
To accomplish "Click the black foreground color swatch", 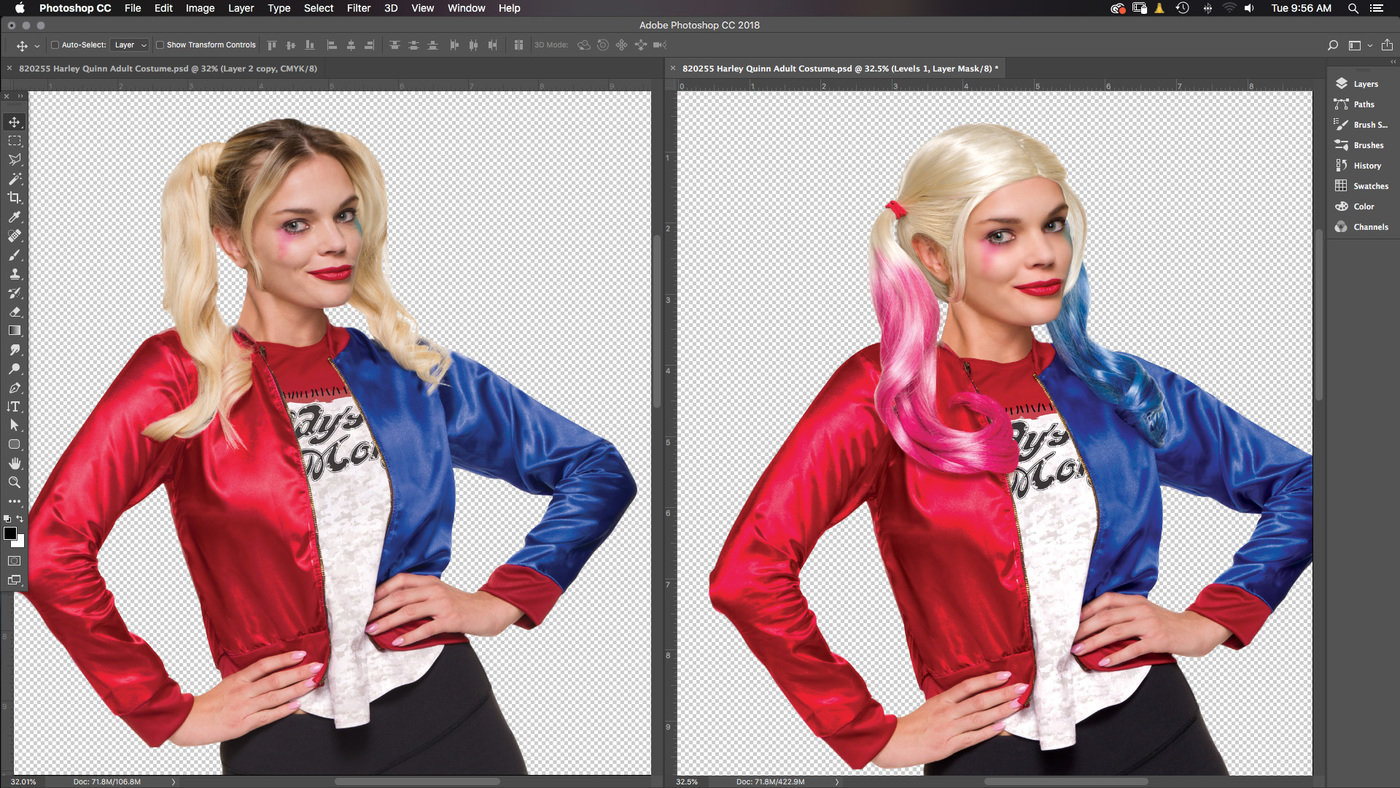I will [x=10, y=533].
